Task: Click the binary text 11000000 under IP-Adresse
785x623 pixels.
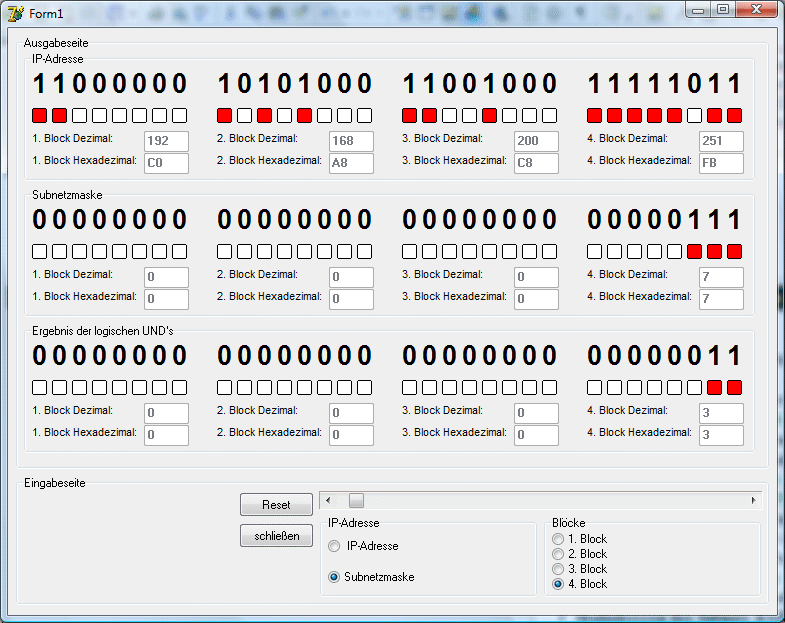Action: pyautogui.click(x=110, y=84)
